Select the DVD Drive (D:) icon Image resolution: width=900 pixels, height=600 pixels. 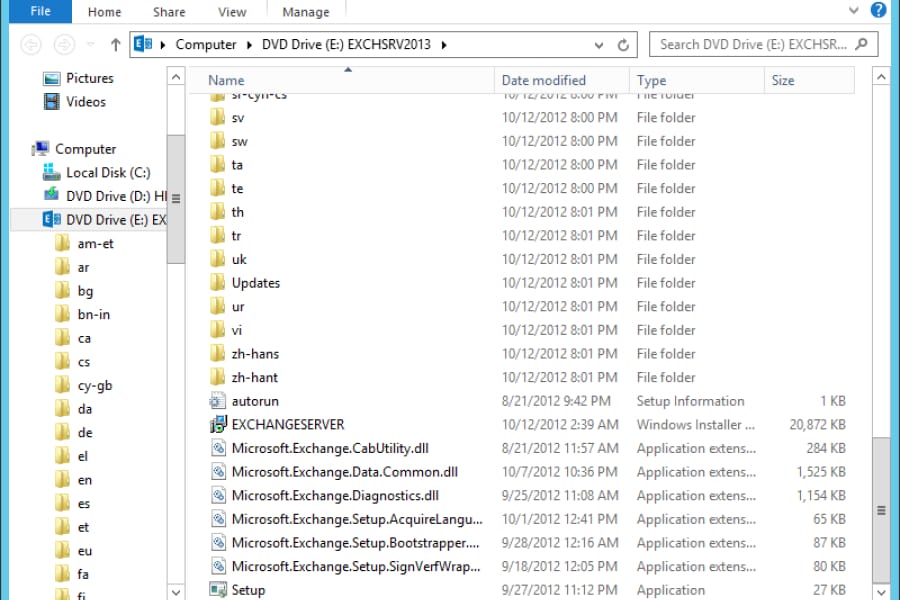pos(52,195)
